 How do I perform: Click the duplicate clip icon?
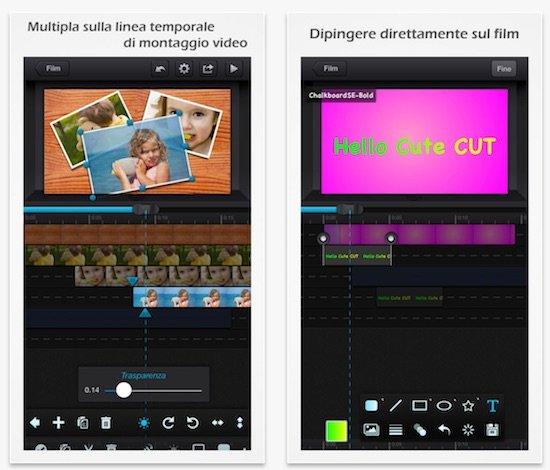(x=83, y=423)
